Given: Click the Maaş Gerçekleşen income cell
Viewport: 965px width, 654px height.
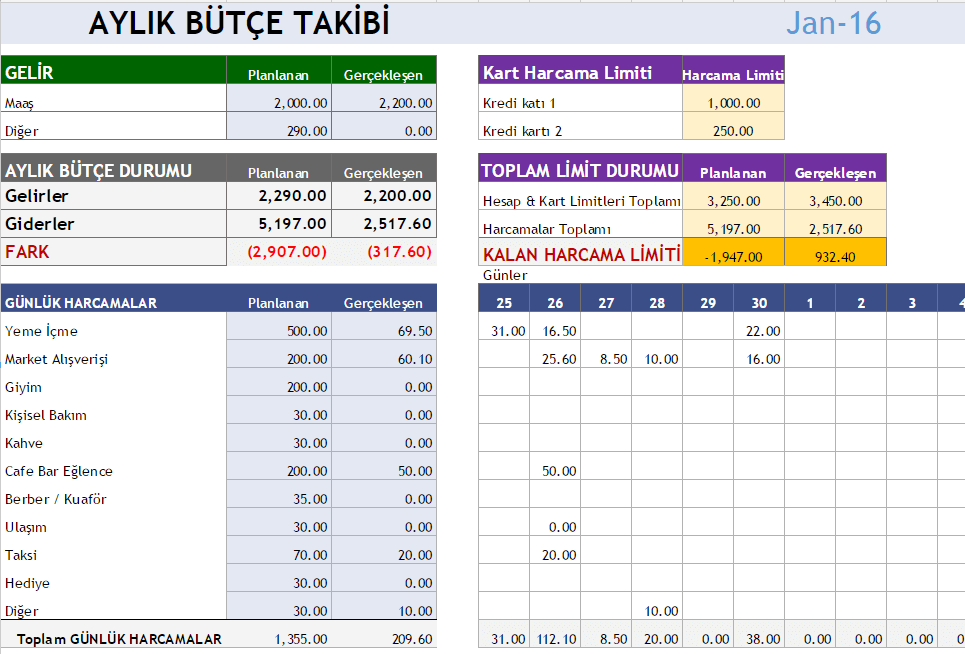Looking at the screenshot, I should point(384,102).
